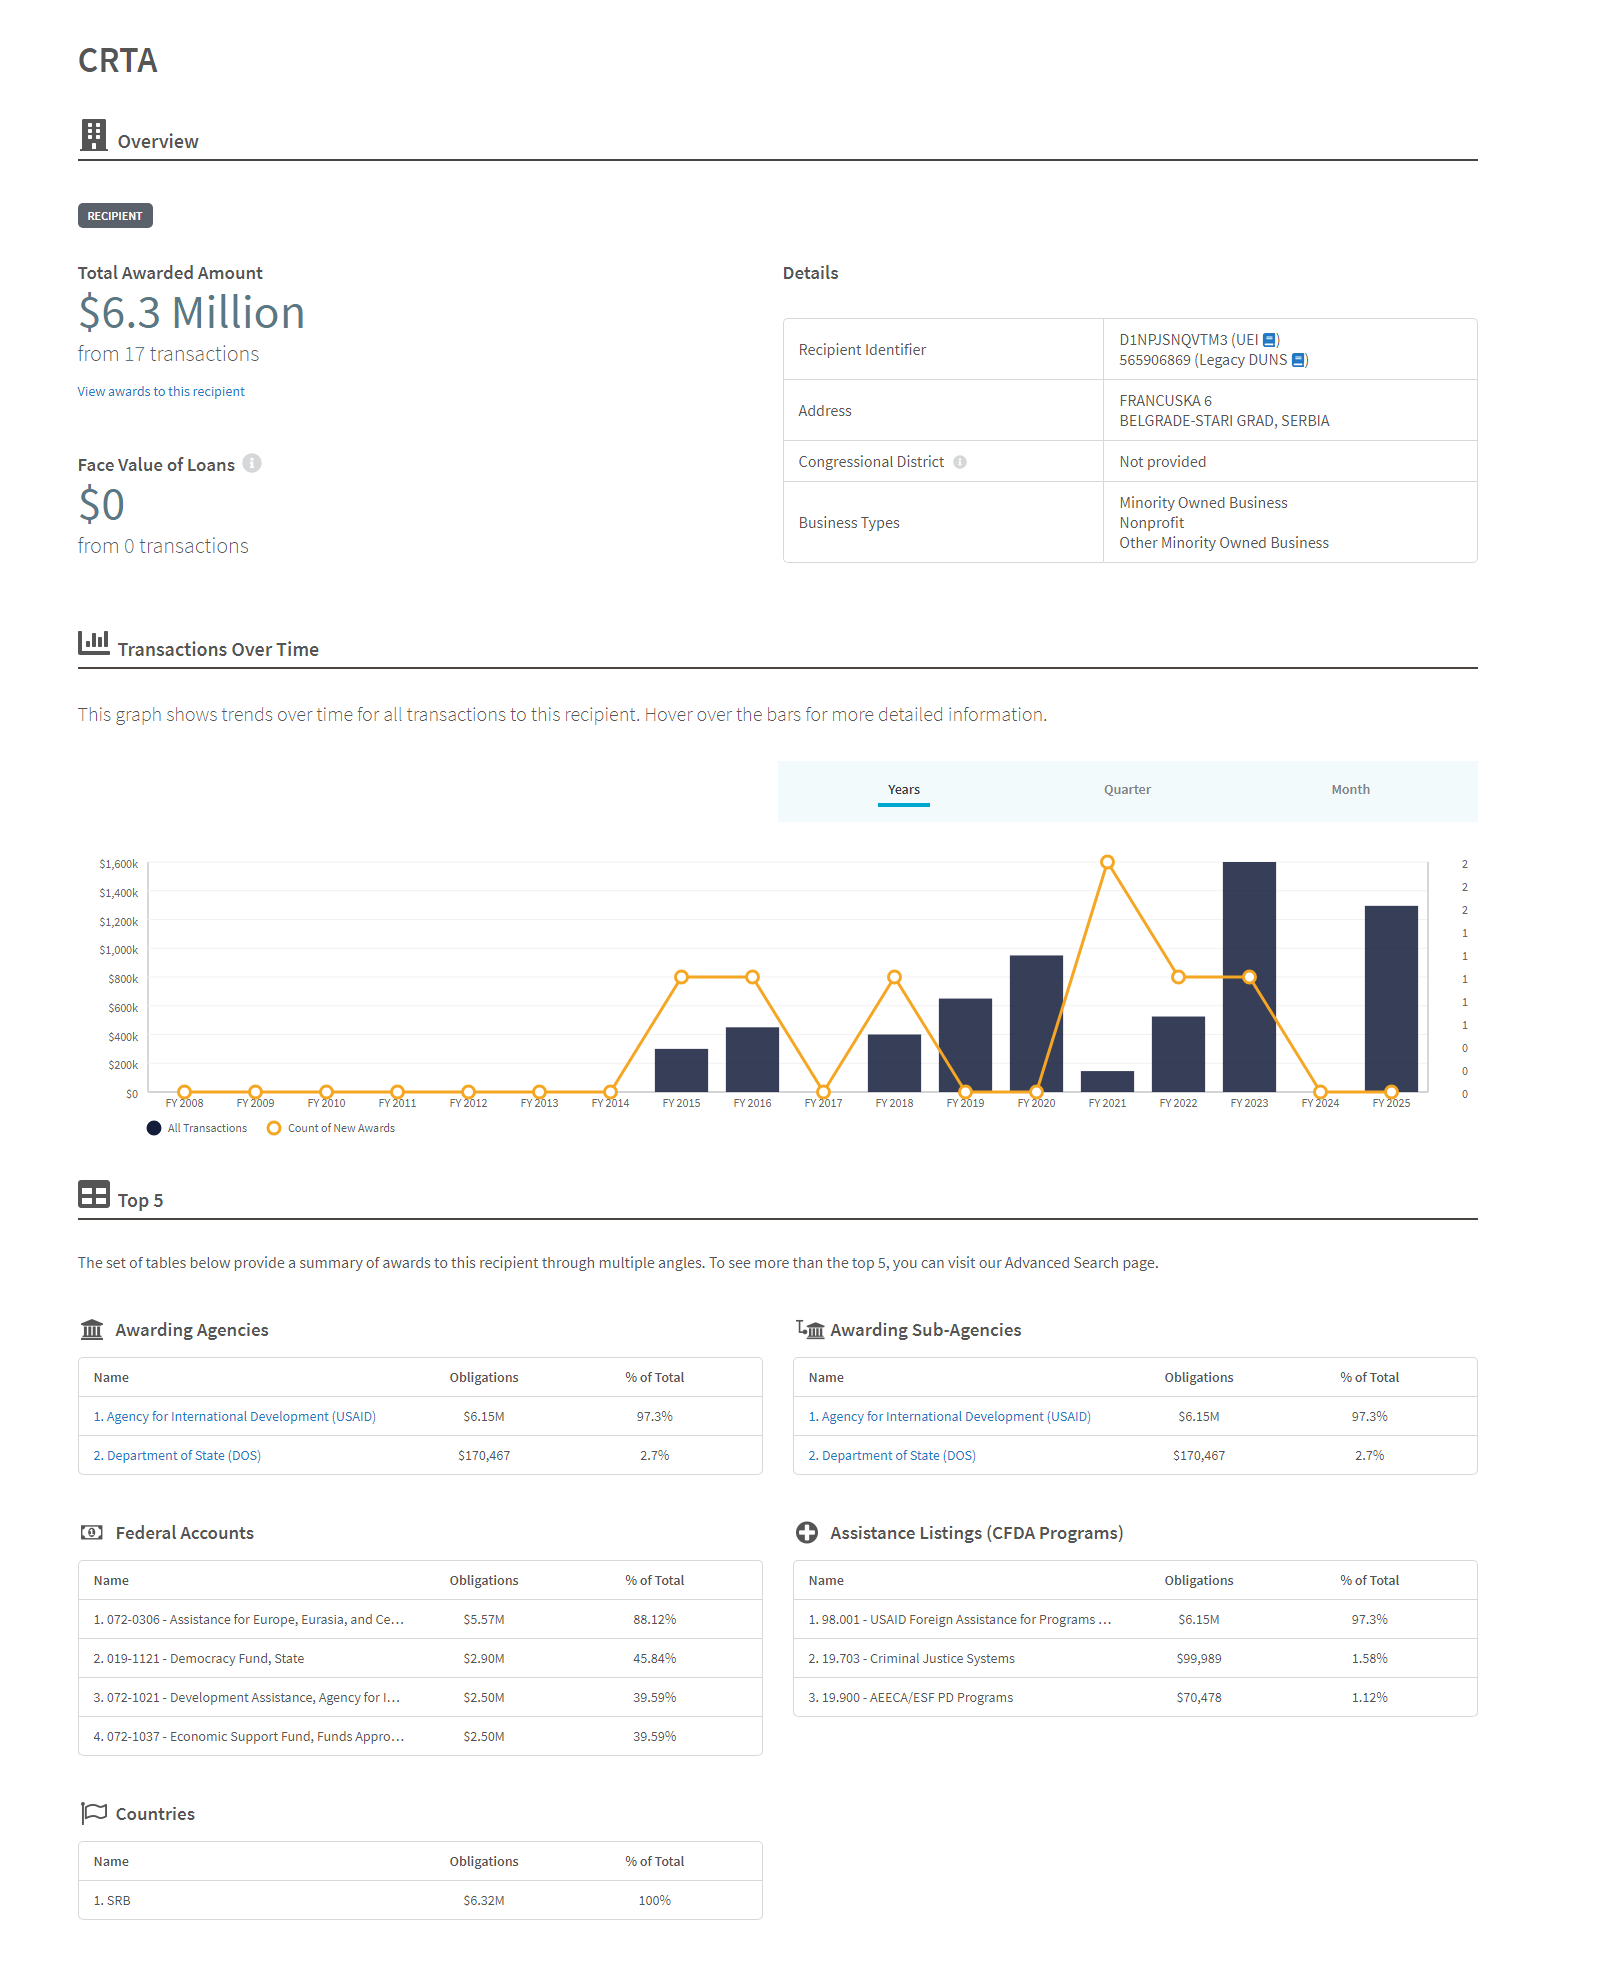1619x1985 pixels.
Task: Click the SRB country row
Action: 420,1901
